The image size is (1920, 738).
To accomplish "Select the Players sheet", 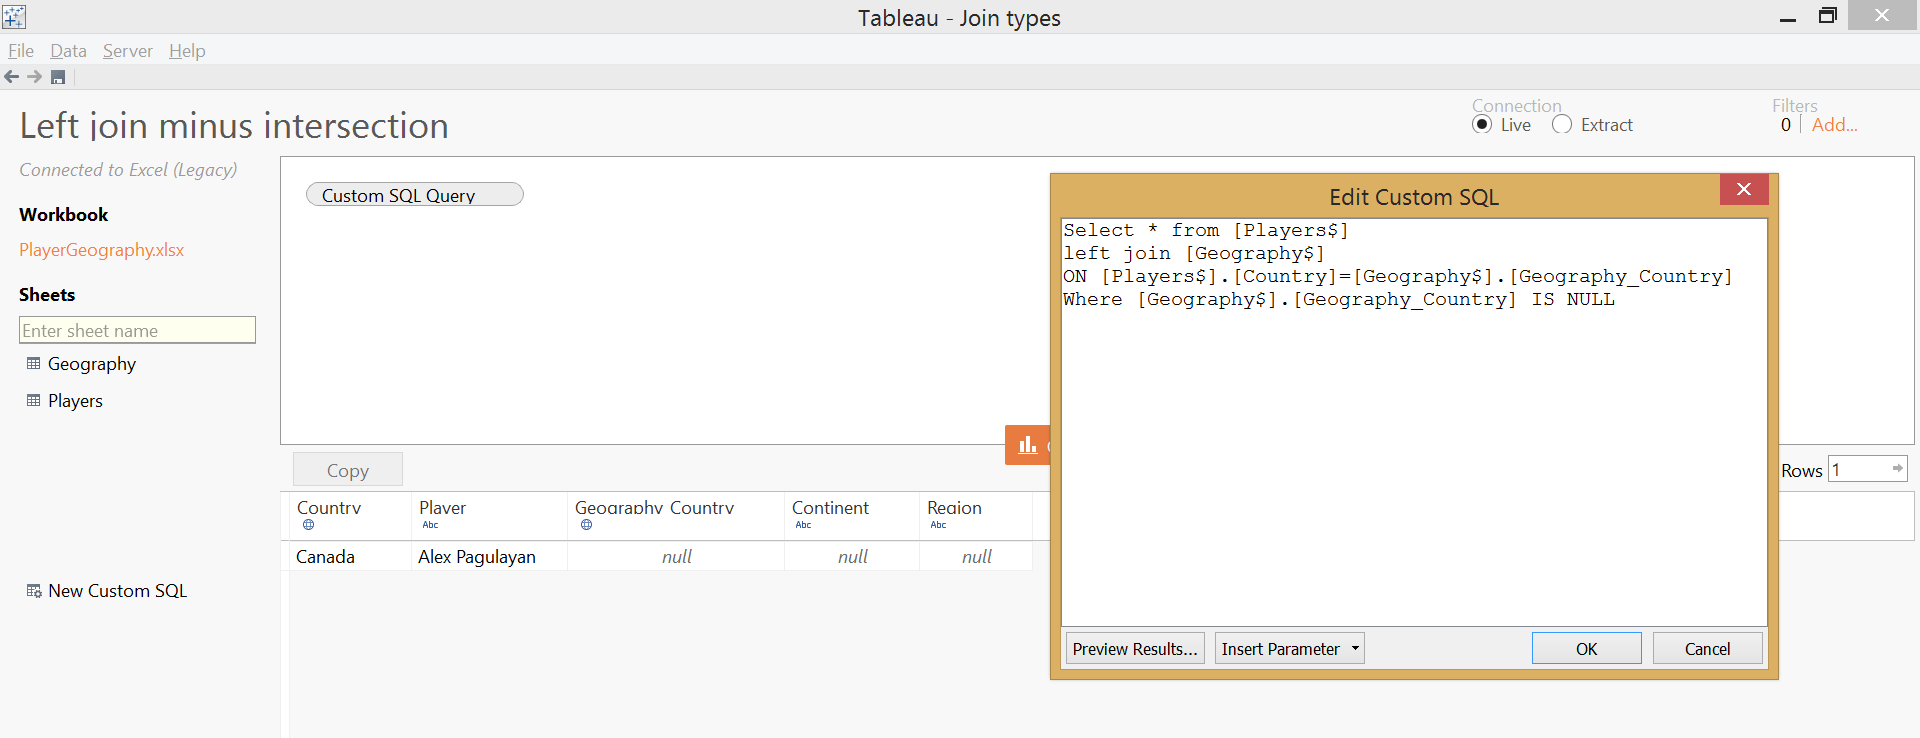I will pos(75,401).
